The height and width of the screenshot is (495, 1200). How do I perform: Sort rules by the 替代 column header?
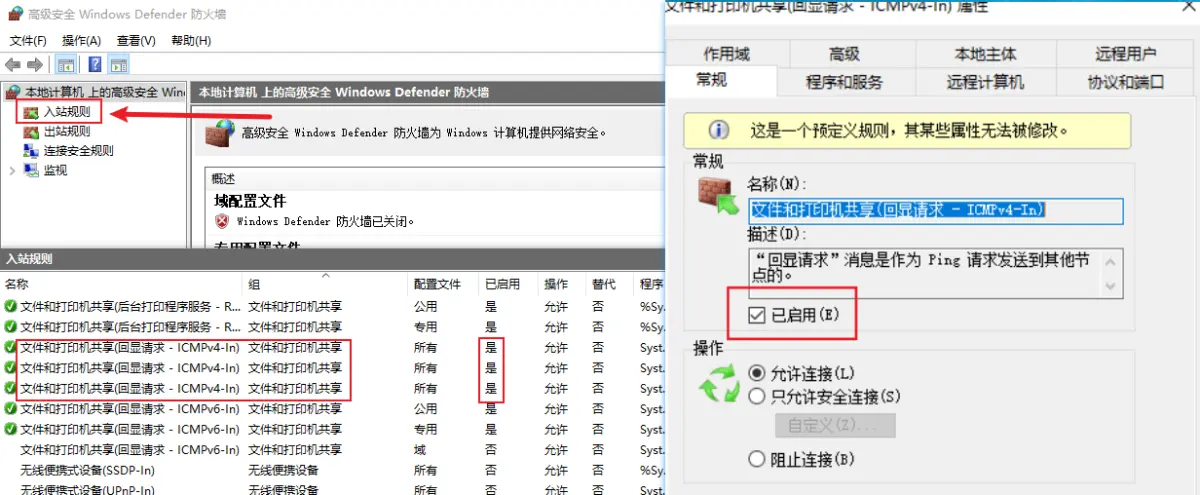(609, 284)
